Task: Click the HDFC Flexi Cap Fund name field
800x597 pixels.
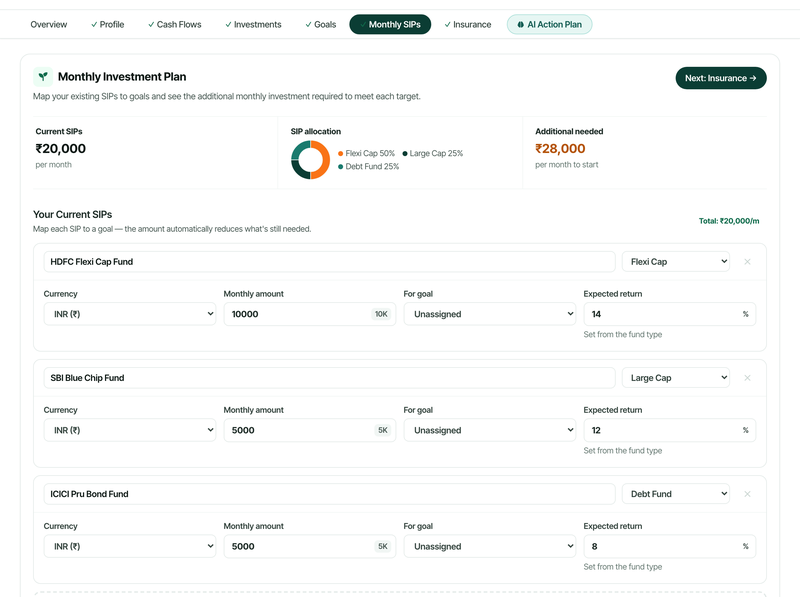Action: click(x=330, y=262)
